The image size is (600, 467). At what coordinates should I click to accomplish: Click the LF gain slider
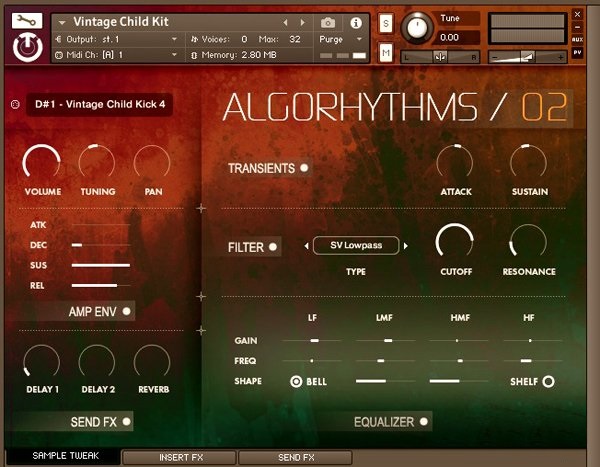(311, 340)
